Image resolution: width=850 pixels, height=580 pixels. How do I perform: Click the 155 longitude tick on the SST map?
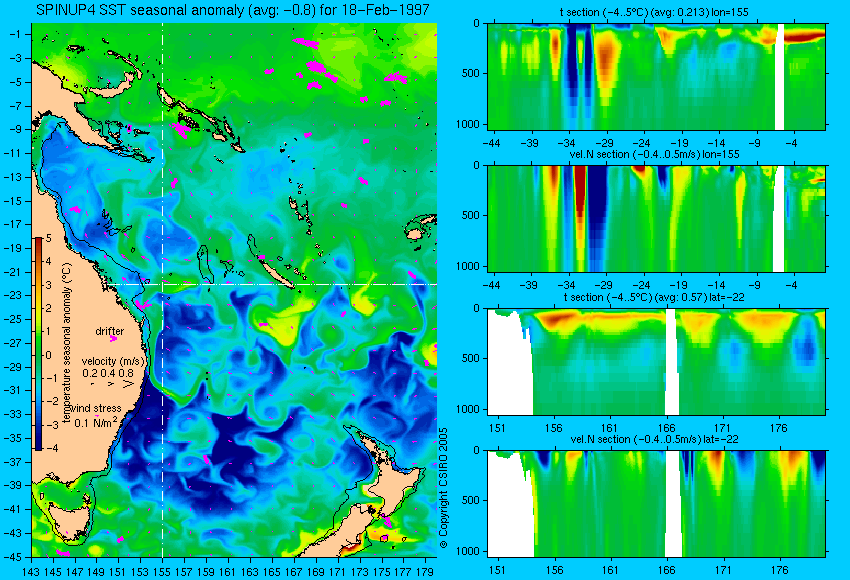coord(162,571)
